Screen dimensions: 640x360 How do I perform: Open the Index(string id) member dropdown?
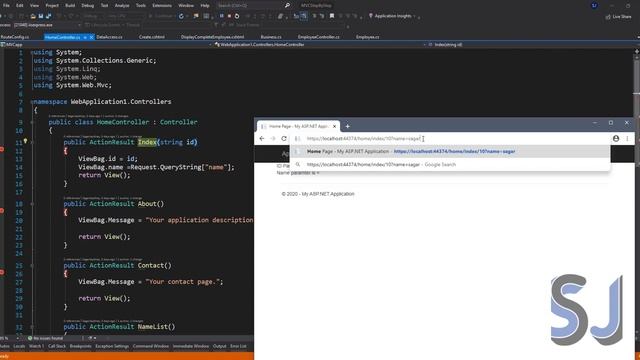[533, 44]
